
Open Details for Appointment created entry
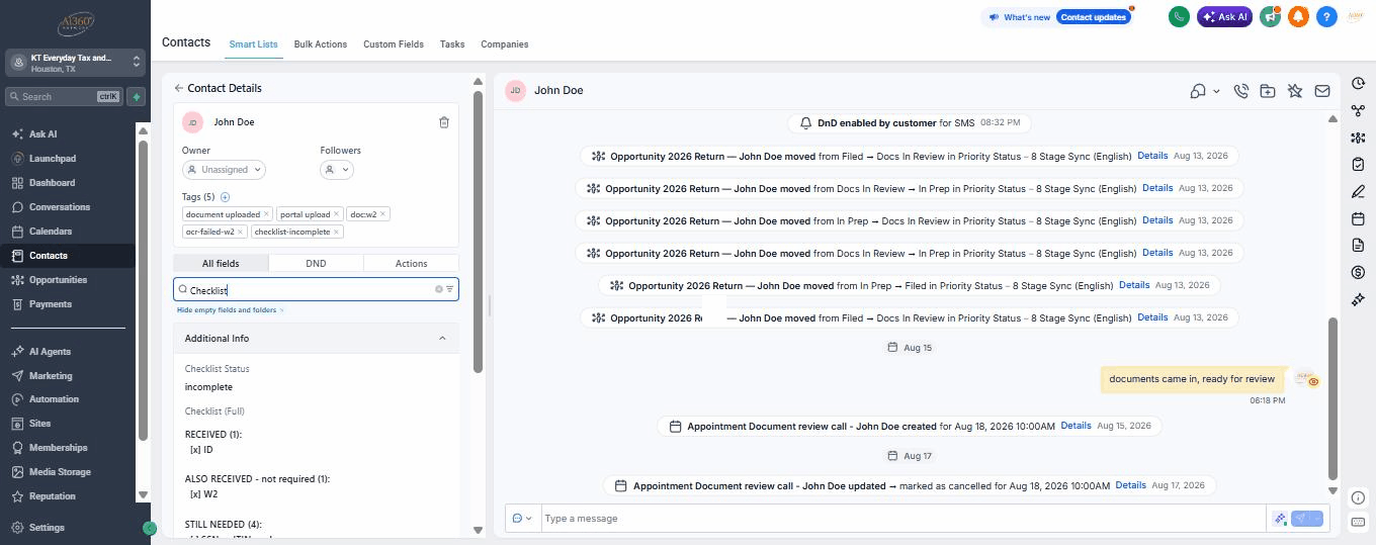point(1076,426)
